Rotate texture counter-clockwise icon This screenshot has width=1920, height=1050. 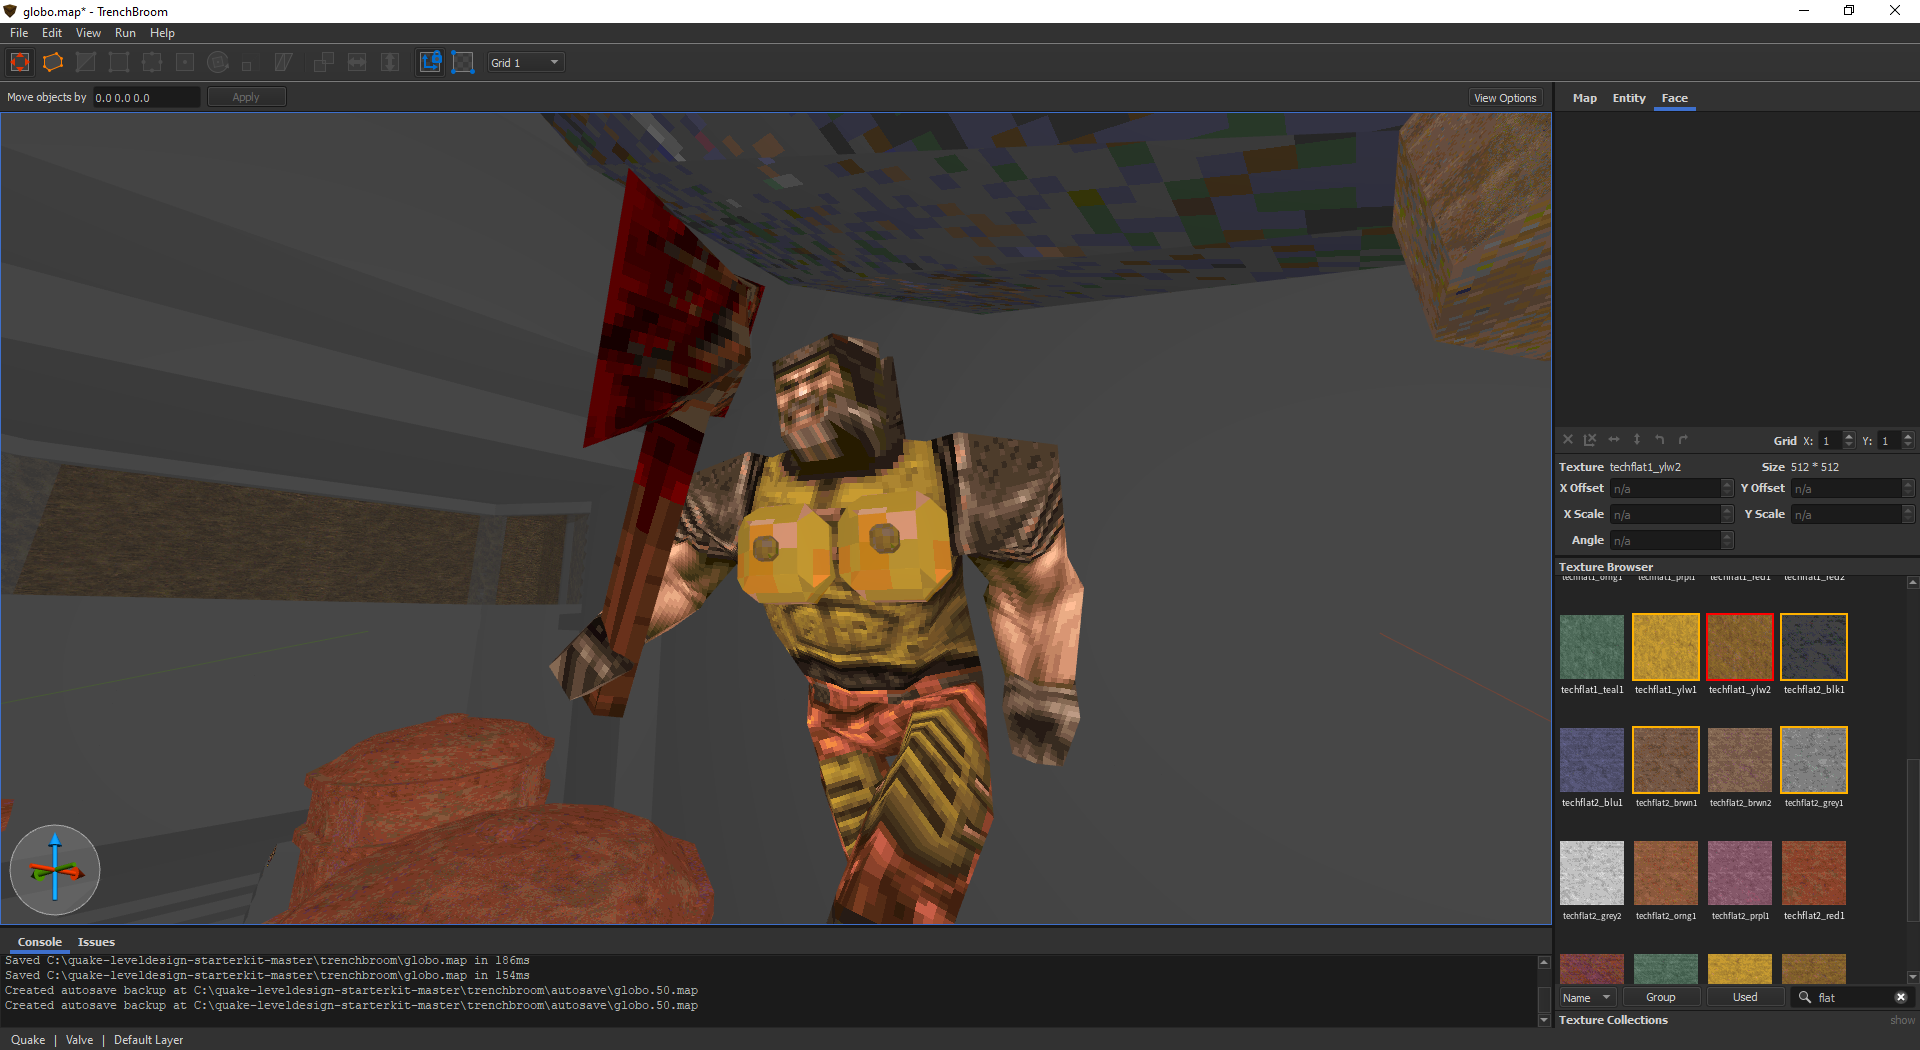click(x=1660, y=440)
